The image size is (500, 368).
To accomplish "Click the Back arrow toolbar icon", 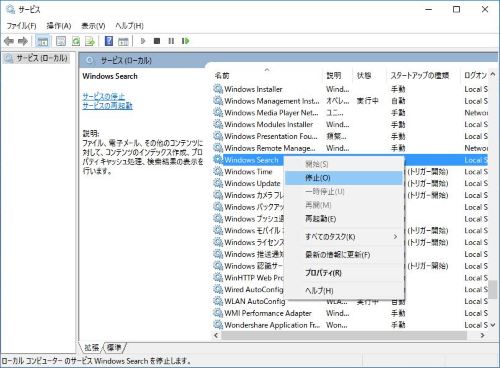I will [x=9, y=41].
